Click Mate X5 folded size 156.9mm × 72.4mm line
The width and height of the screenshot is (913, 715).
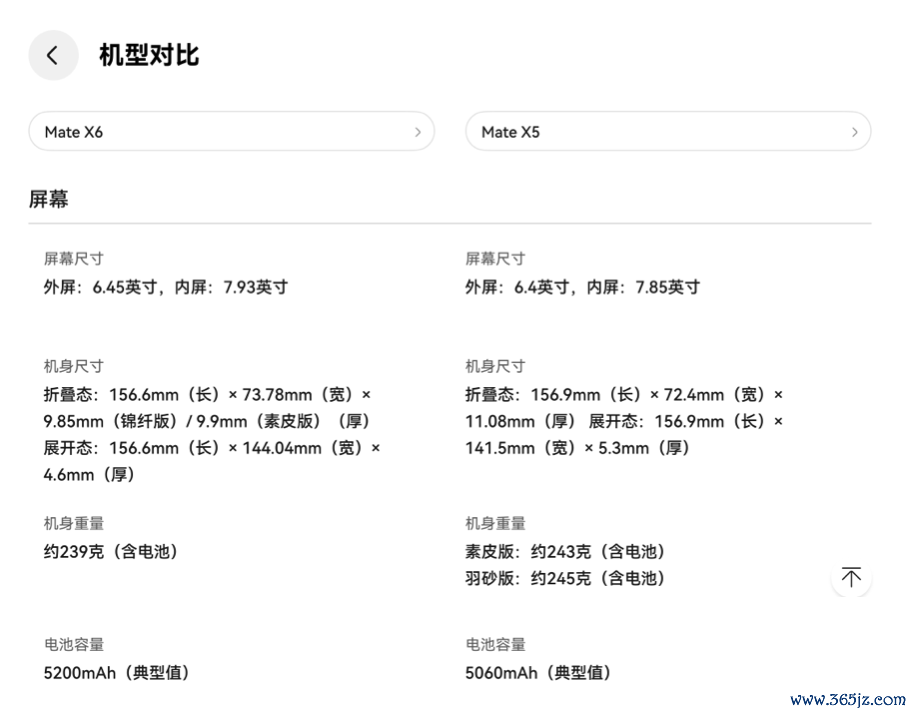coord(624,395)
